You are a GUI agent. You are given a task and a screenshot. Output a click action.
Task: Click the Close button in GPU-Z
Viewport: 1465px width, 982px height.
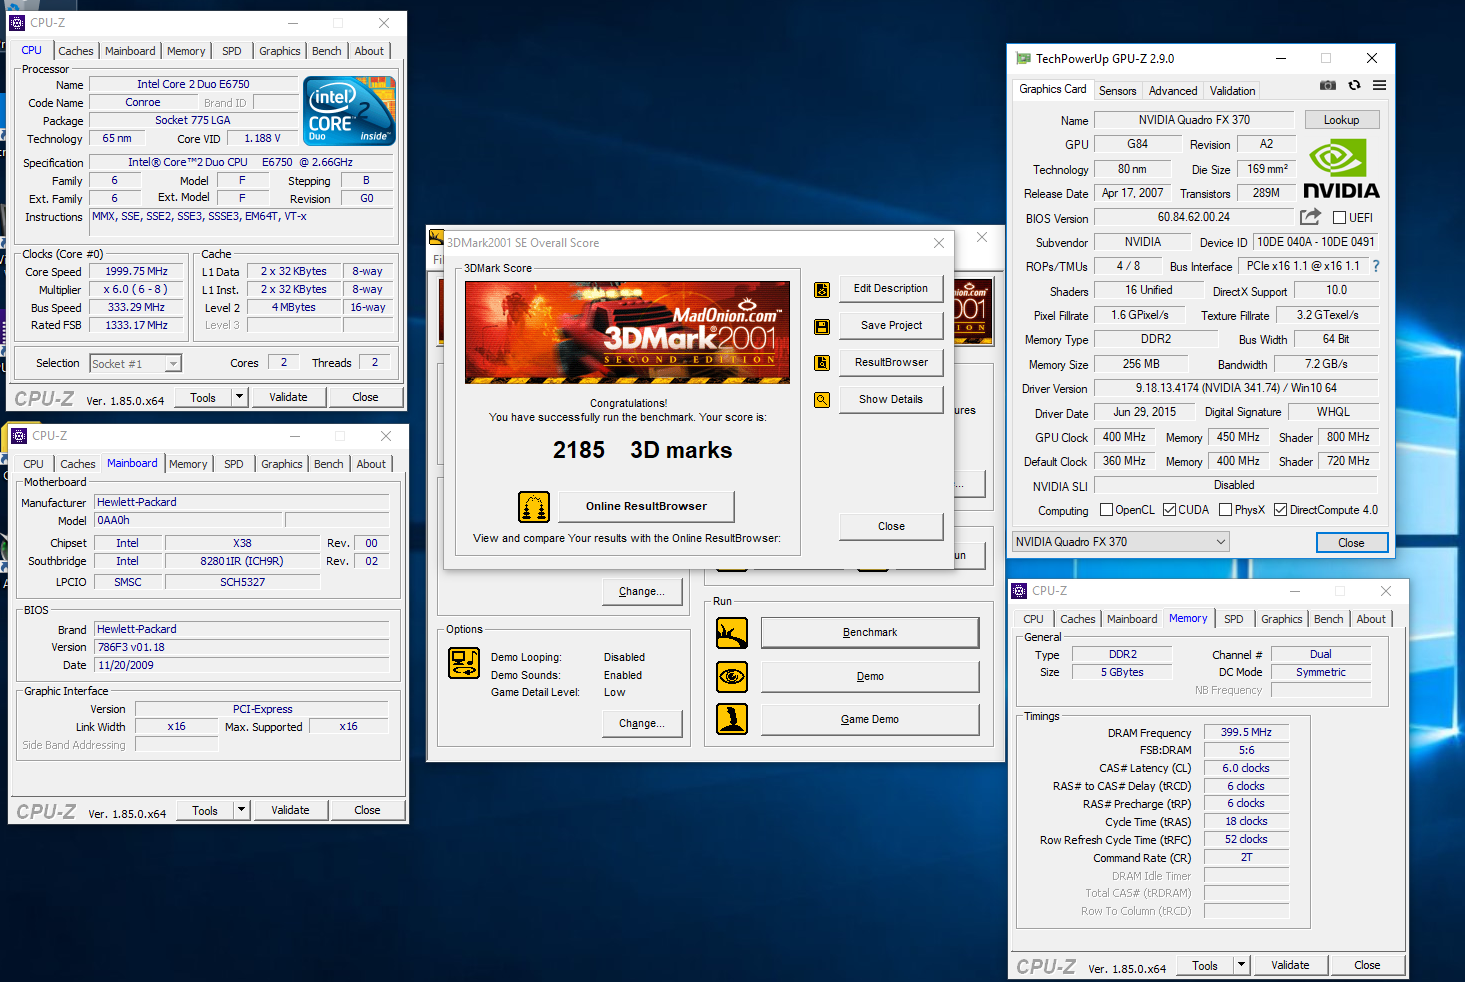point(1351,543)
